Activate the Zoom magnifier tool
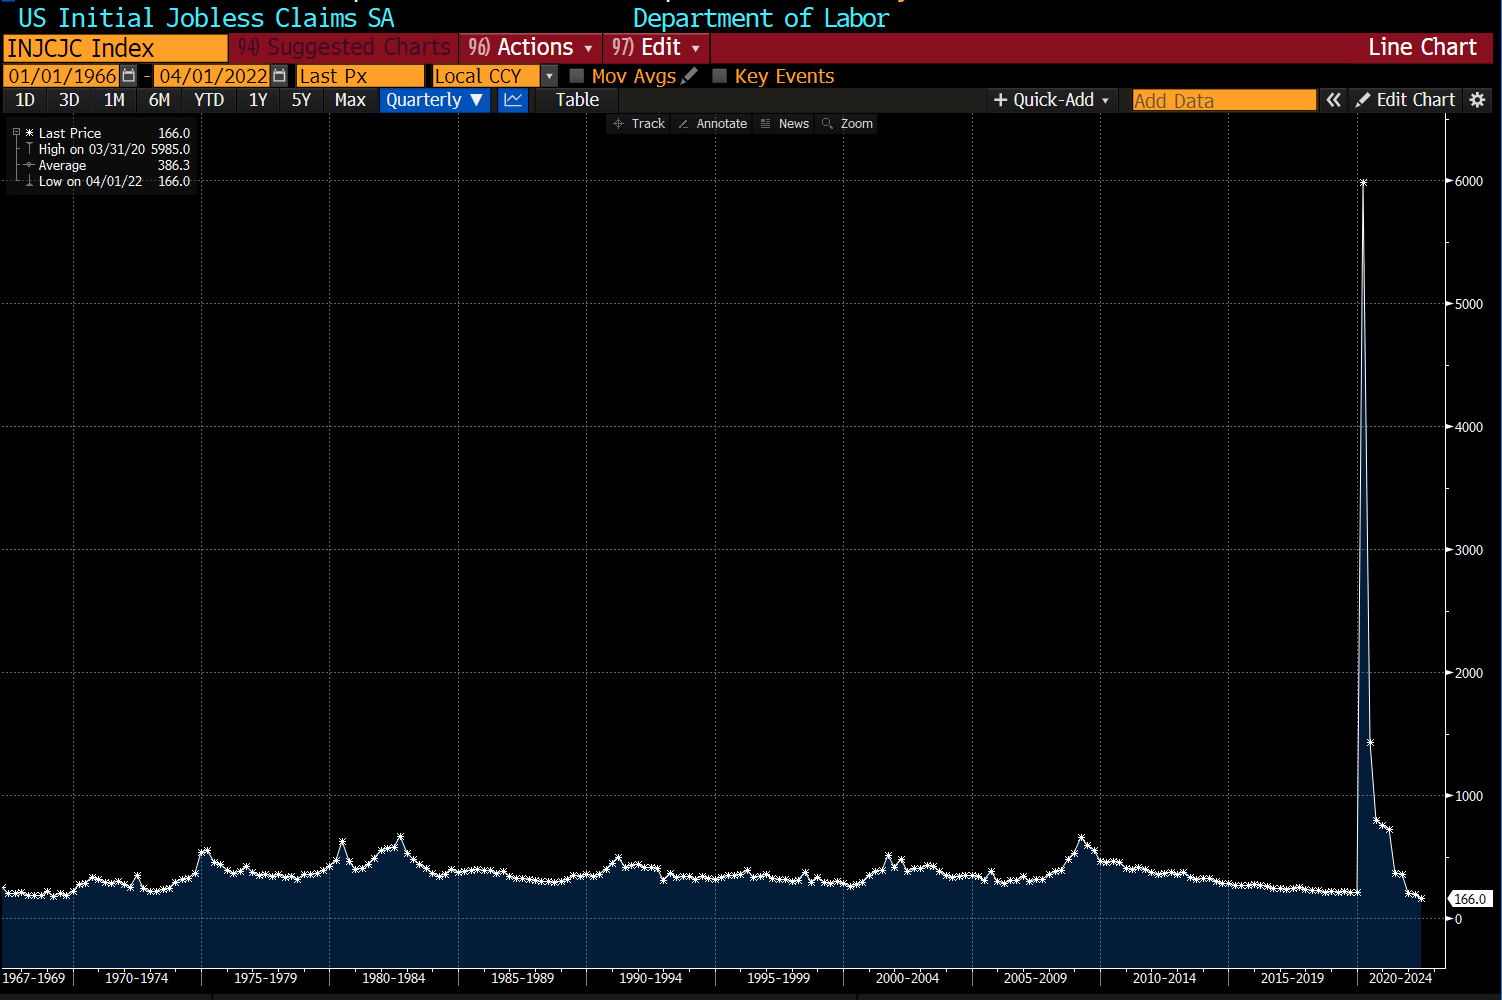Screen dimensions: 1502x1000 (x=847, y=124)
